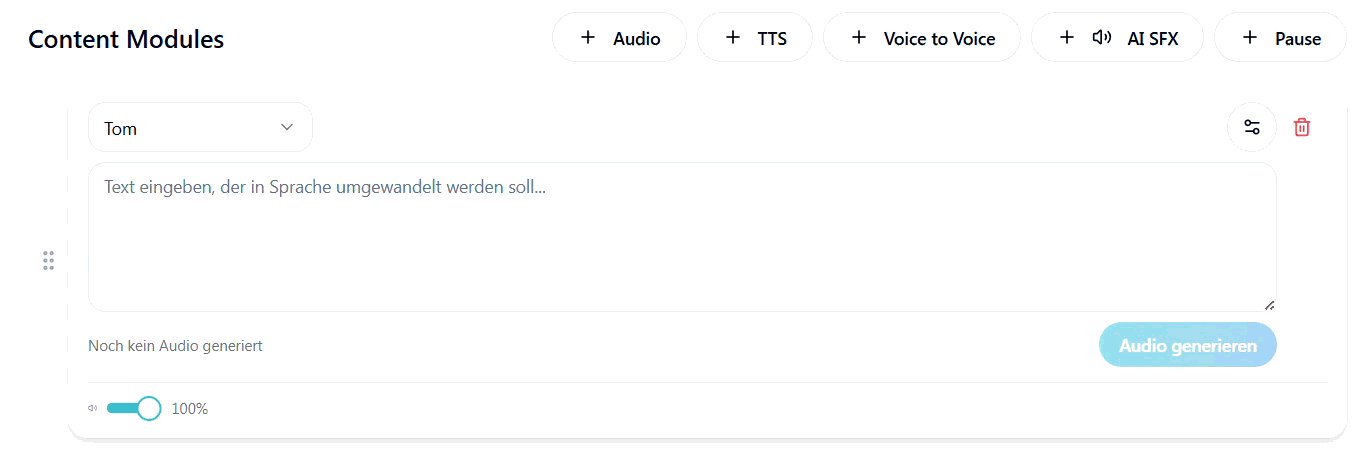The width and height of the screenshot is (1372, 472).
Task: Open the Tom voice dropdown
Action: click(200, 128)
